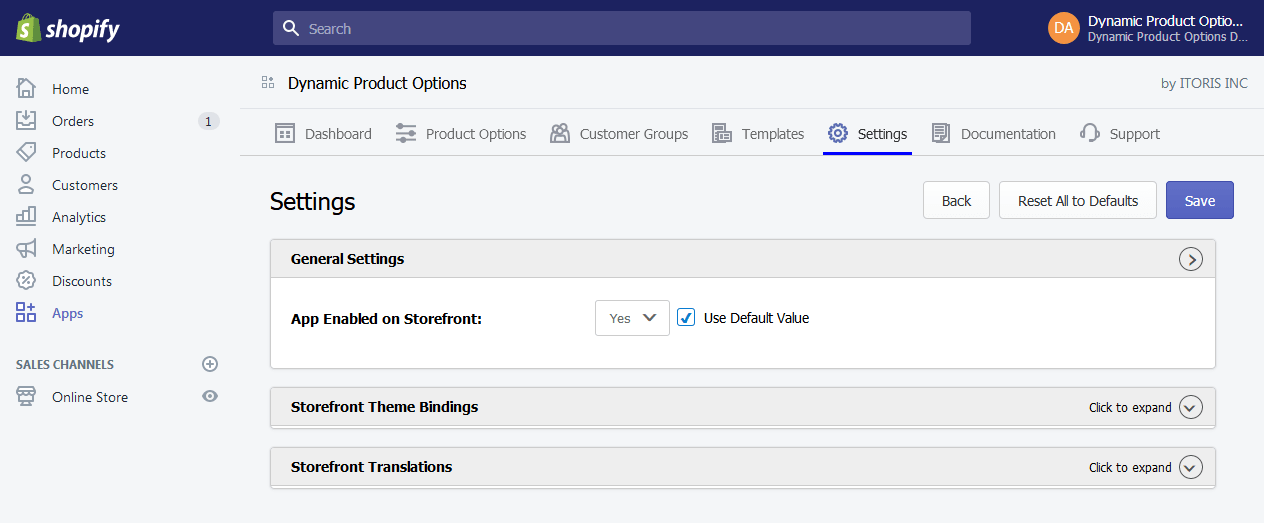The height and width of the screenshot is (523, 1264).
Task: Open Online Store sales channel
Action: [90, 396]
